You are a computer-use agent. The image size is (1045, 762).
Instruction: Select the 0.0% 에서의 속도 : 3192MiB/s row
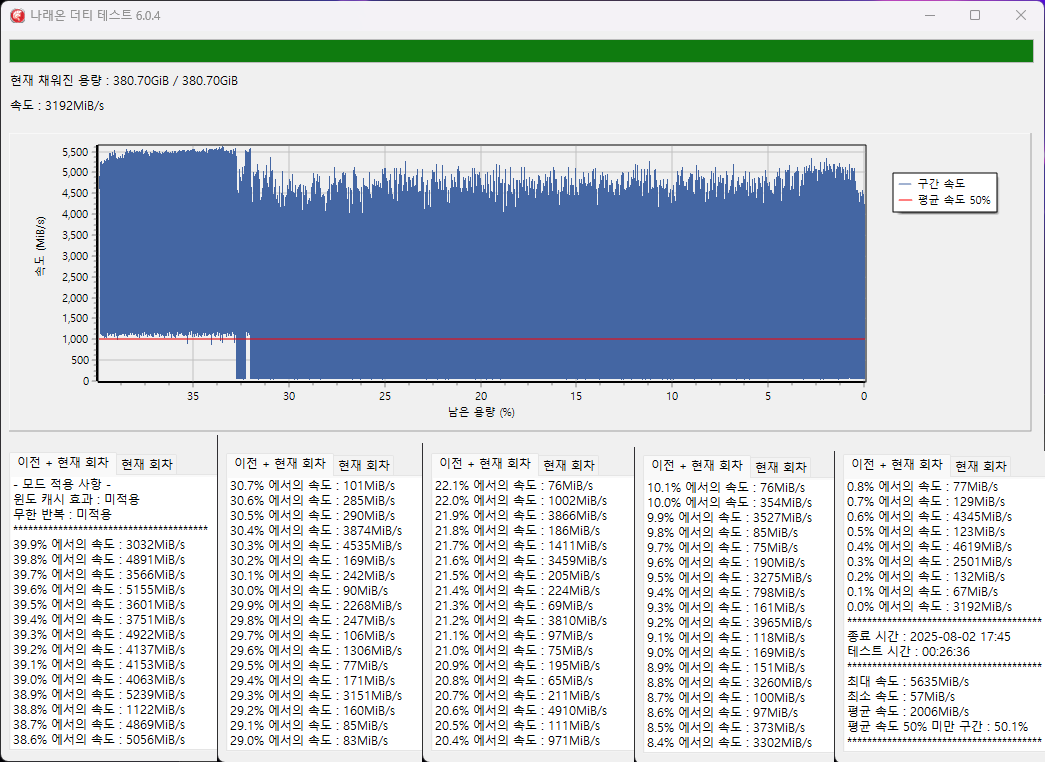tap(930, 607)
